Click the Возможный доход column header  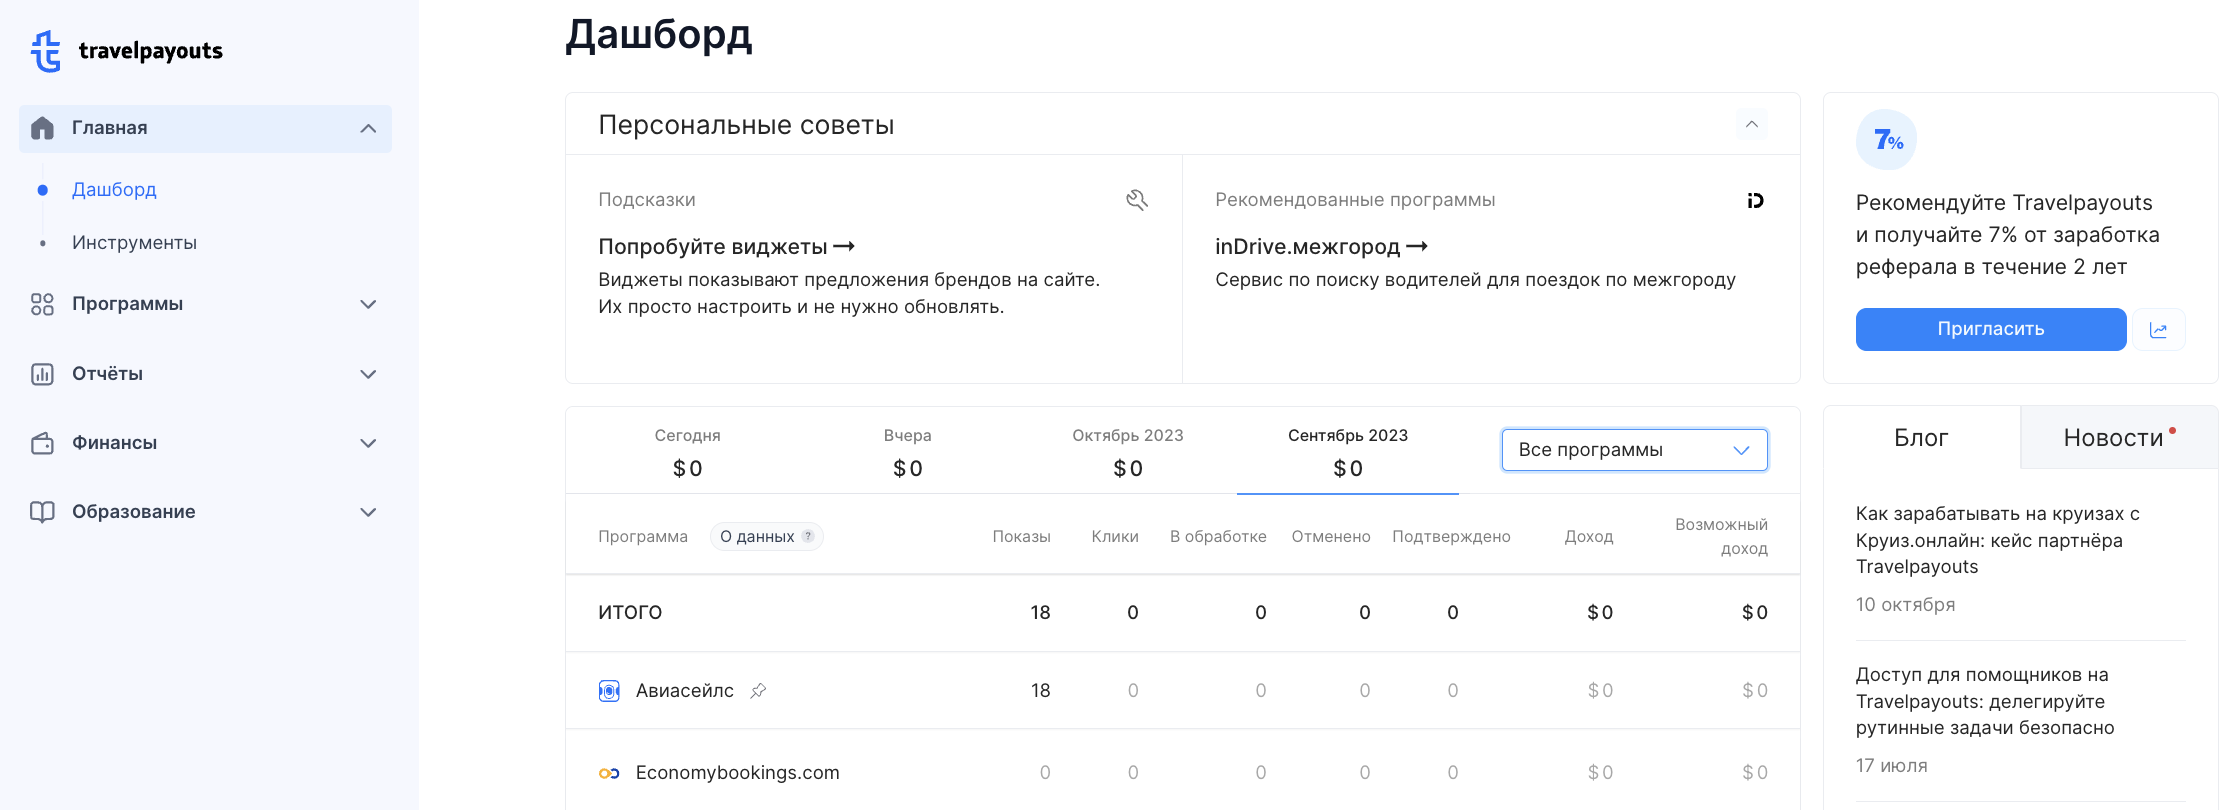tap(1721, 537)
